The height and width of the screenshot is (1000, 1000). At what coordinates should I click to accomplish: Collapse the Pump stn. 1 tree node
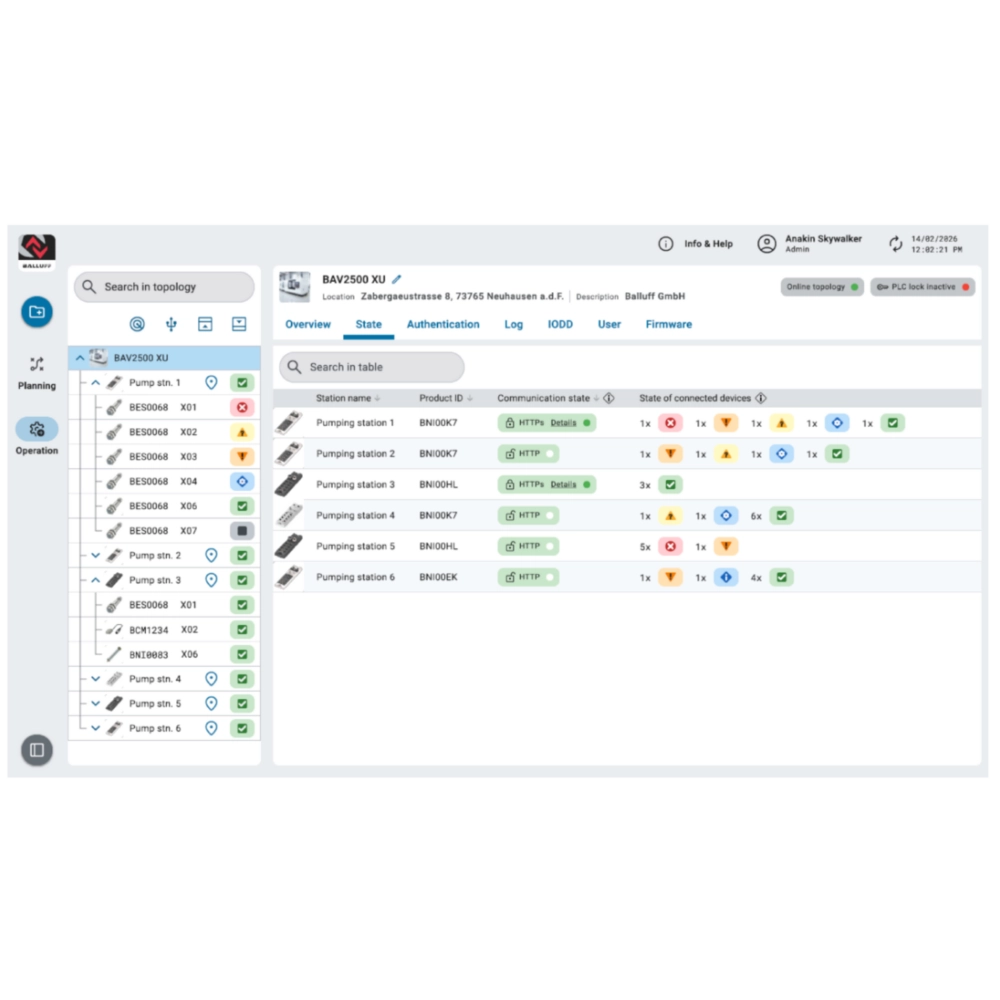point(96,383)
